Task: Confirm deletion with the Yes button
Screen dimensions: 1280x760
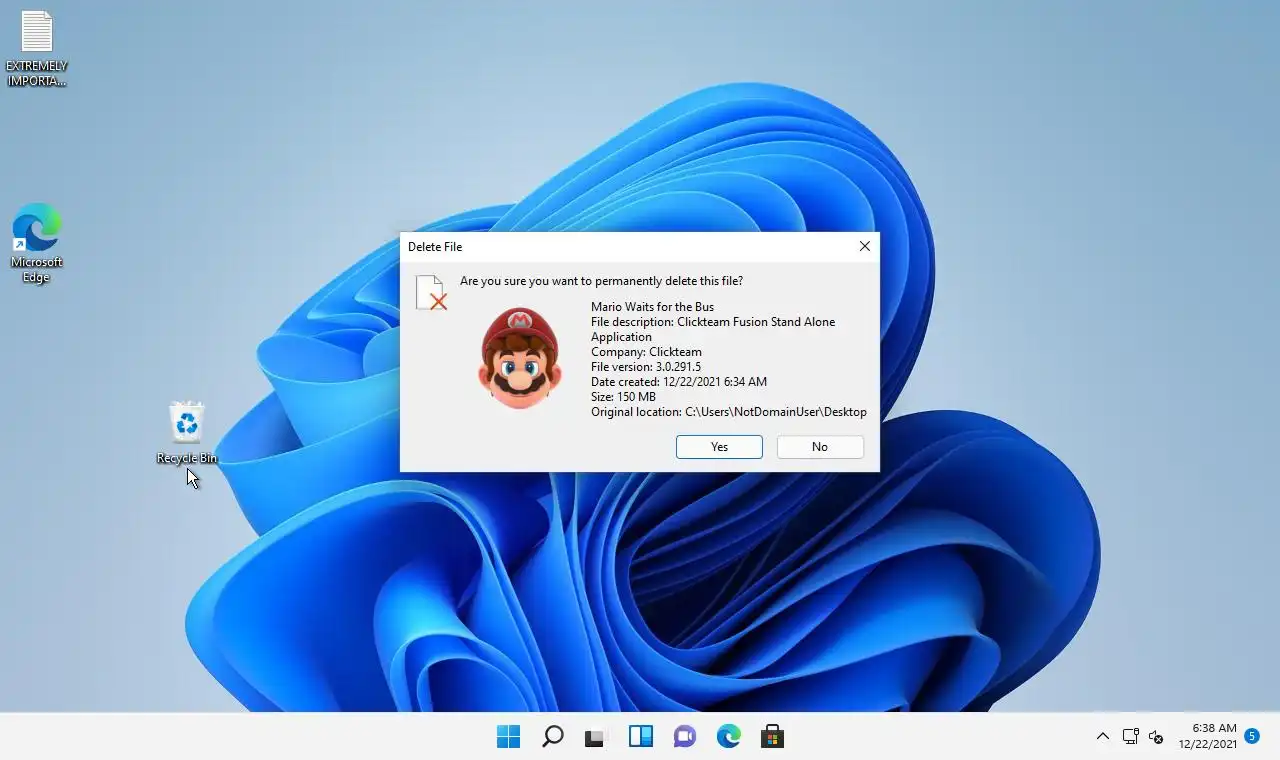Action: tap(719, 447)
